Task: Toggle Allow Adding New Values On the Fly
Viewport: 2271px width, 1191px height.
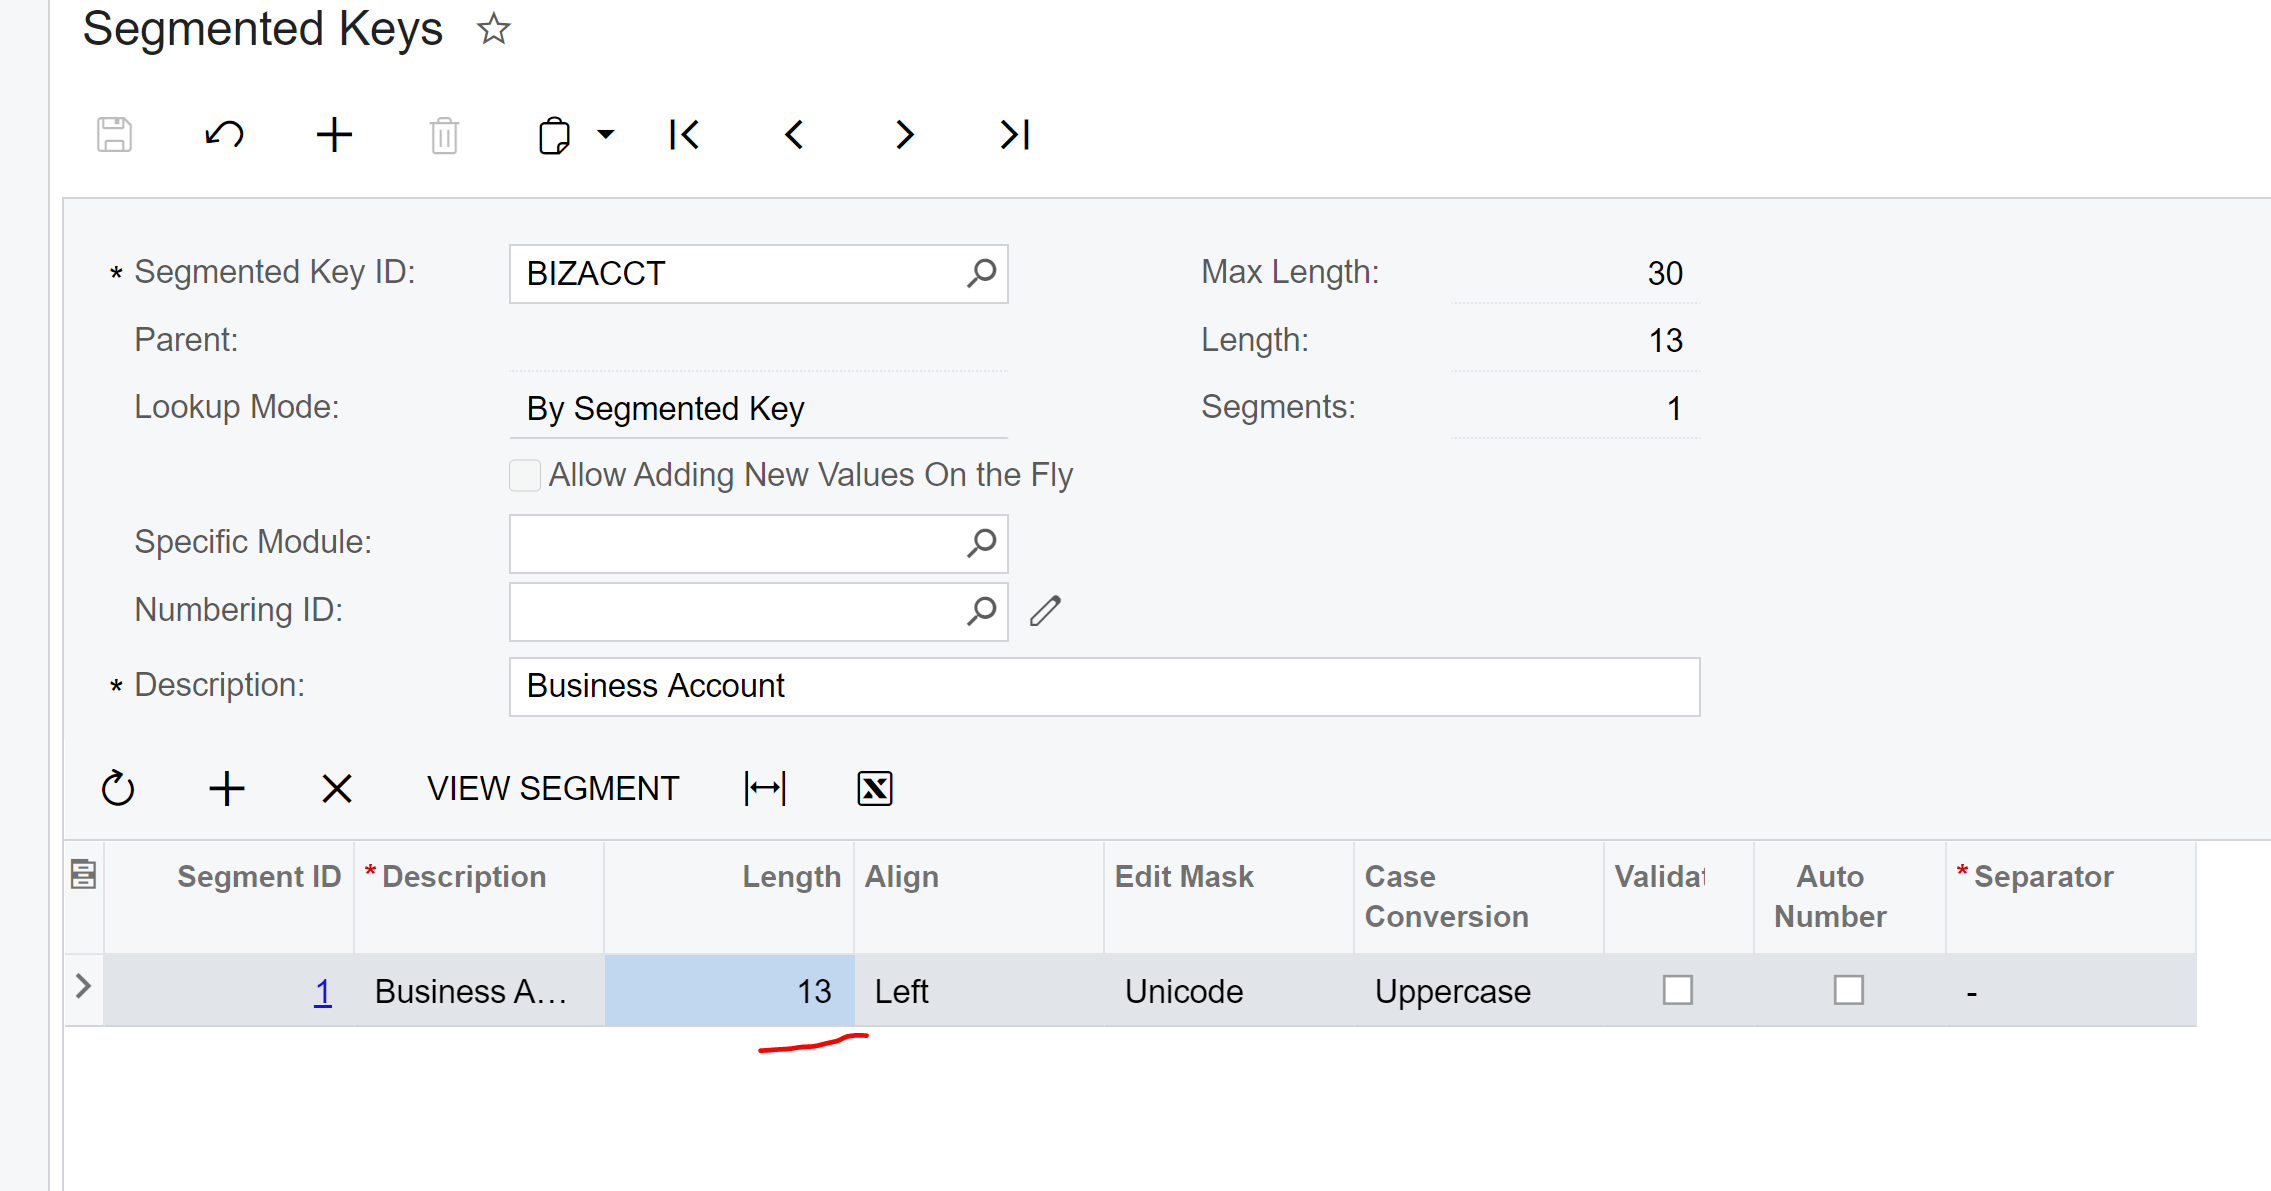Action: pyautogui.click(x=525, y=475)
